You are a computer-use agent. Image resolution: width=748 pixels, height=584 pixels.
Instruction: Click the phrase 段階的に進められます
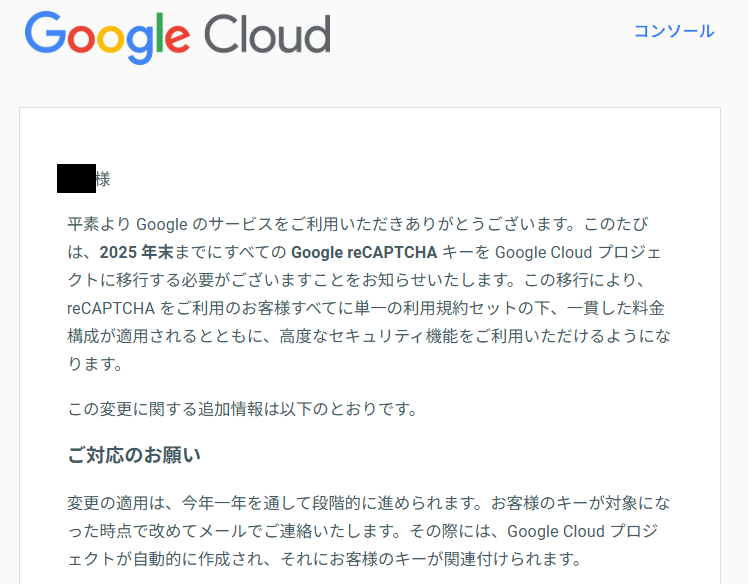click(x=355, y=501)
